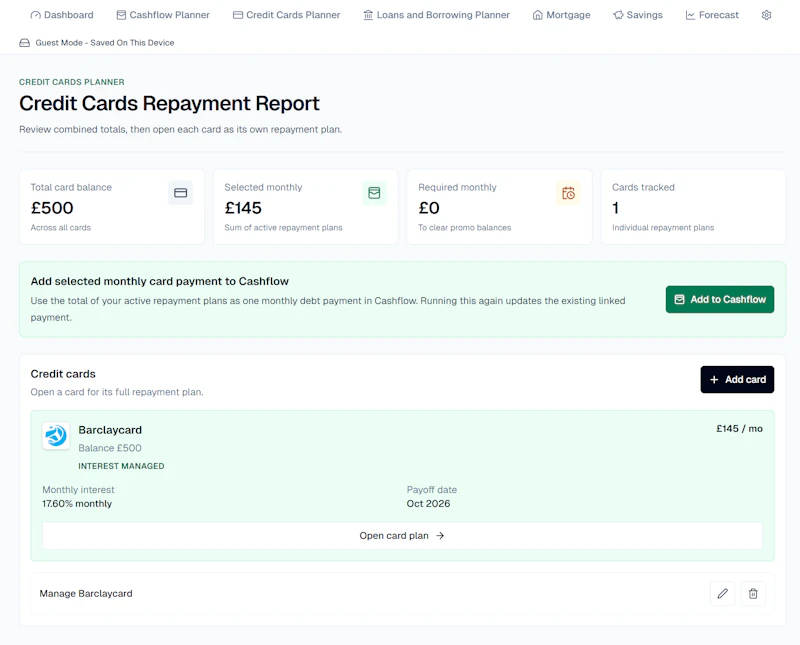Click the Cards tracked count 1
The width and height of the screenshot is (800, 645).
pyautogui.click(x=615, y=208)
